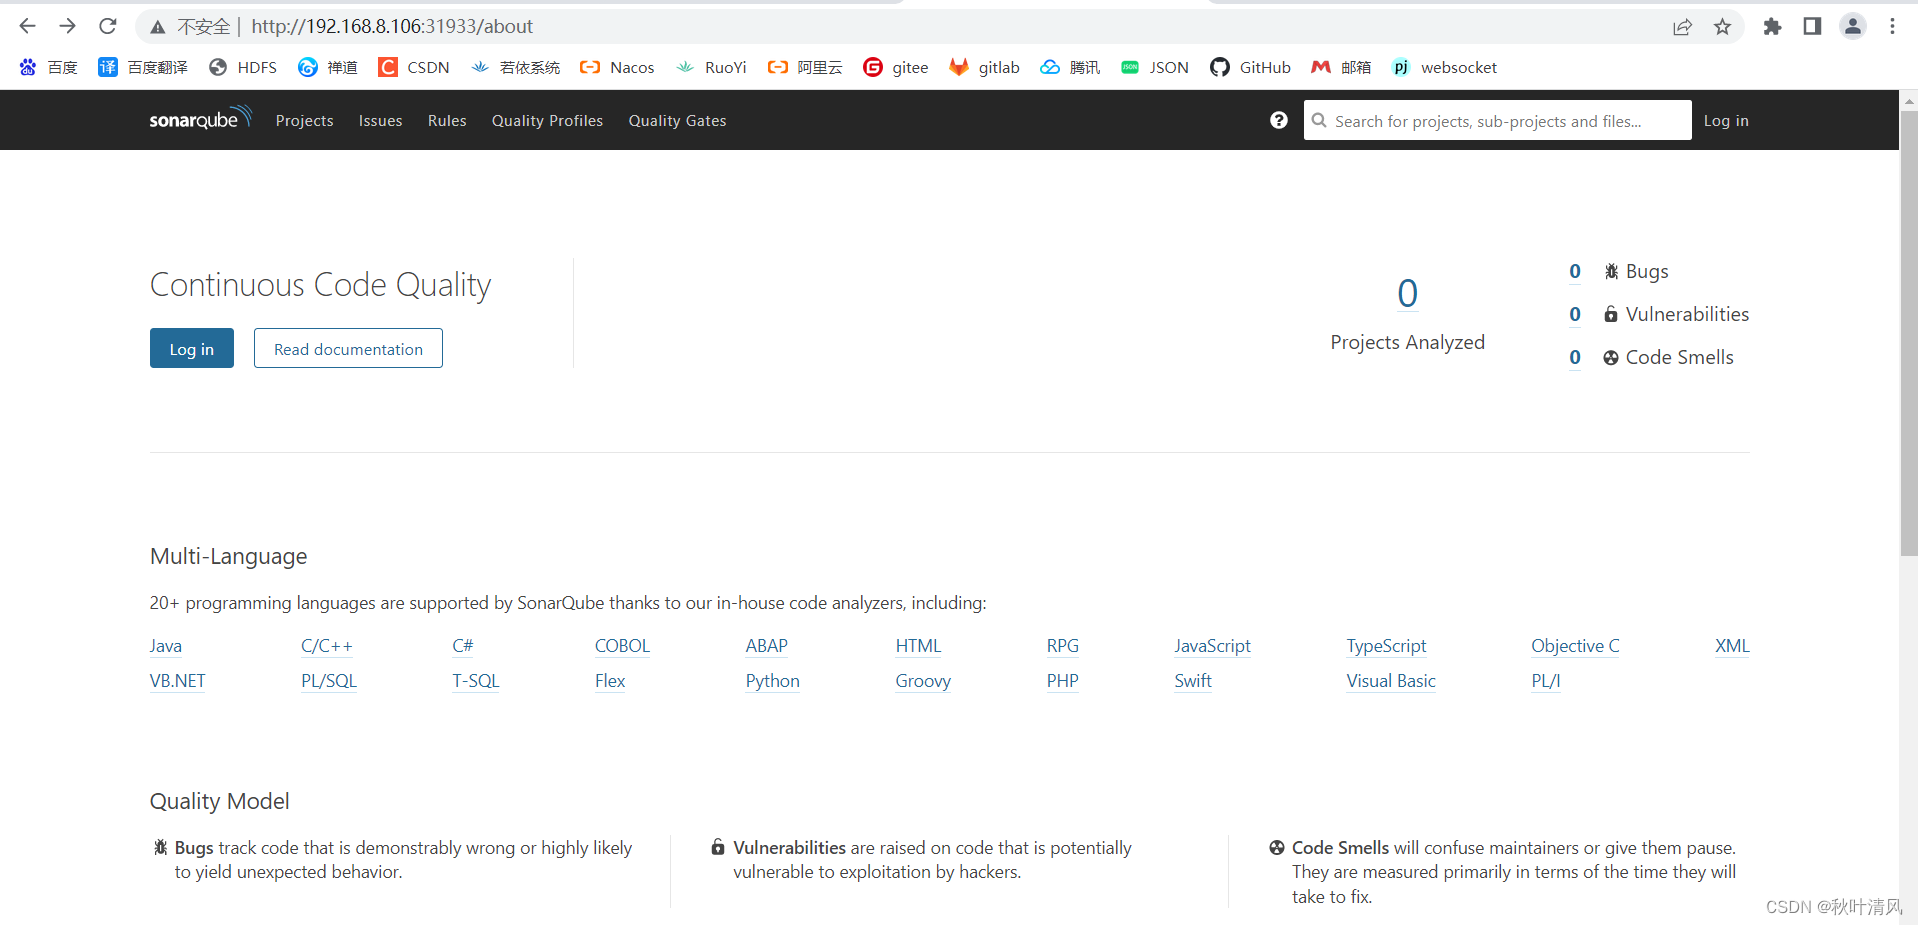Image resolution: width=1918 pixels, height=925 pixels.
Task: Open the 腾讯 bookmark
Action: click(1070, 67)
